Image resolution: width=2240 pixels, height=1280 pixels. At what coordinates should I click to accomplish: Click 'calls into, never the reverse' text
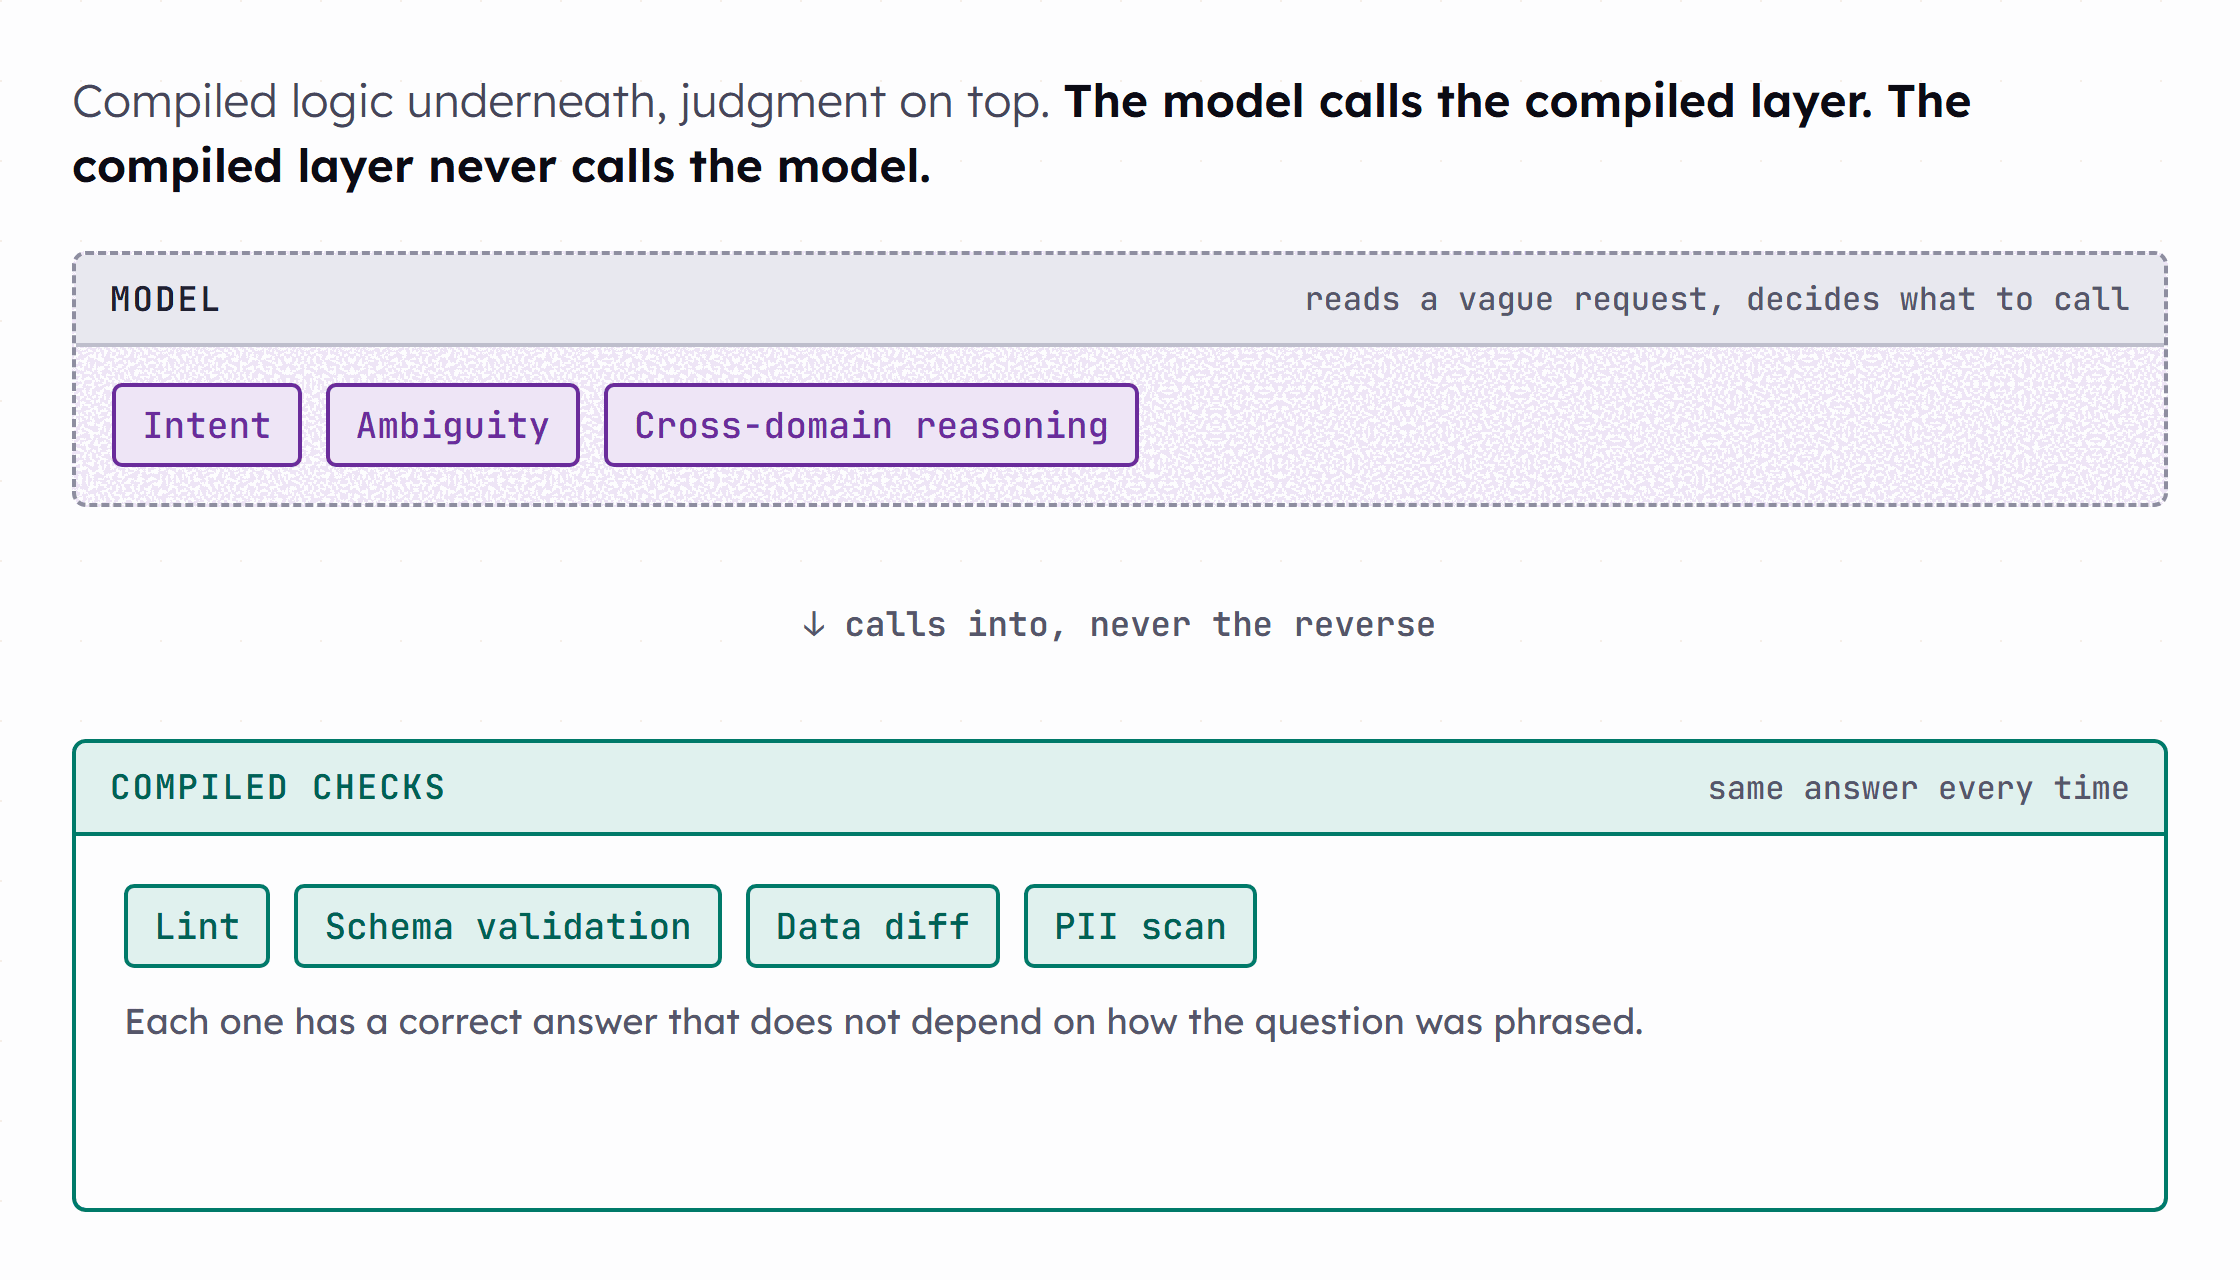1140,624
